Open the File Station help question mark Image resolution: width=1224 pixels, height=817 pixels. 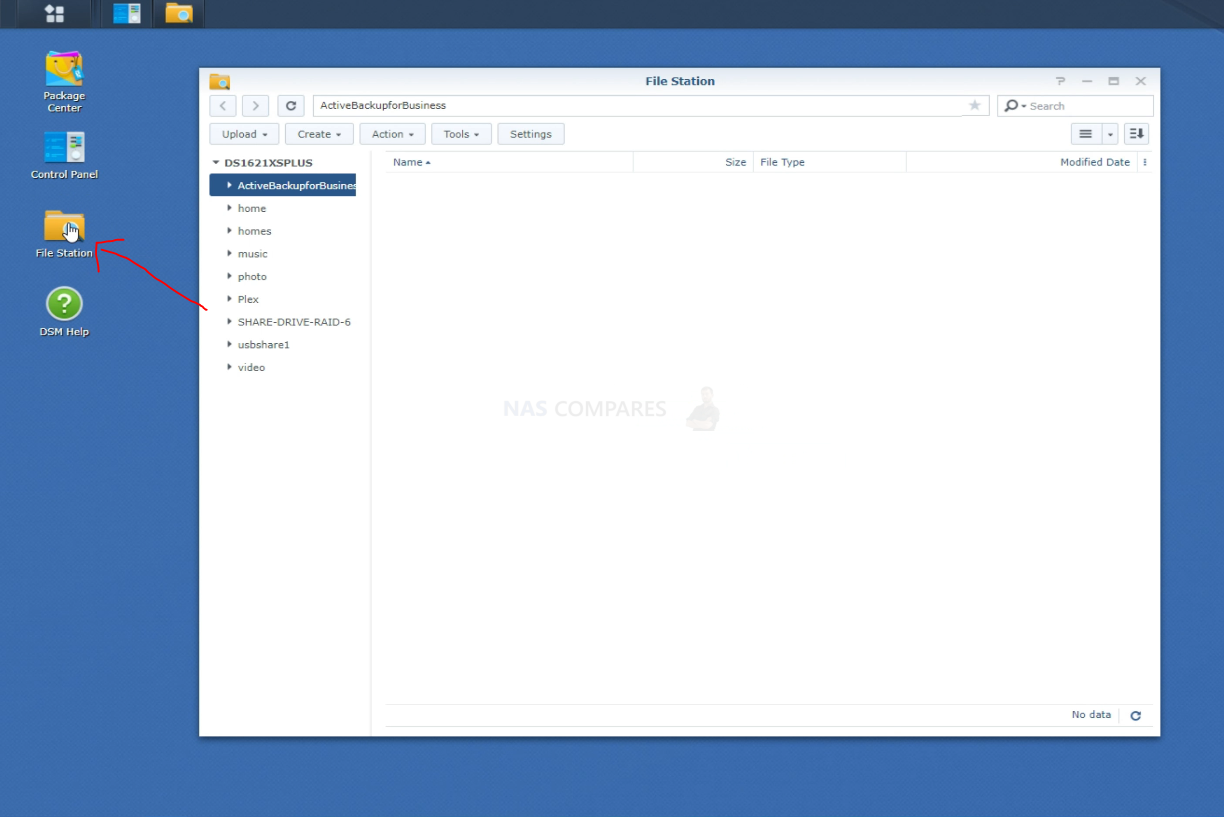tap(1061, 81)
